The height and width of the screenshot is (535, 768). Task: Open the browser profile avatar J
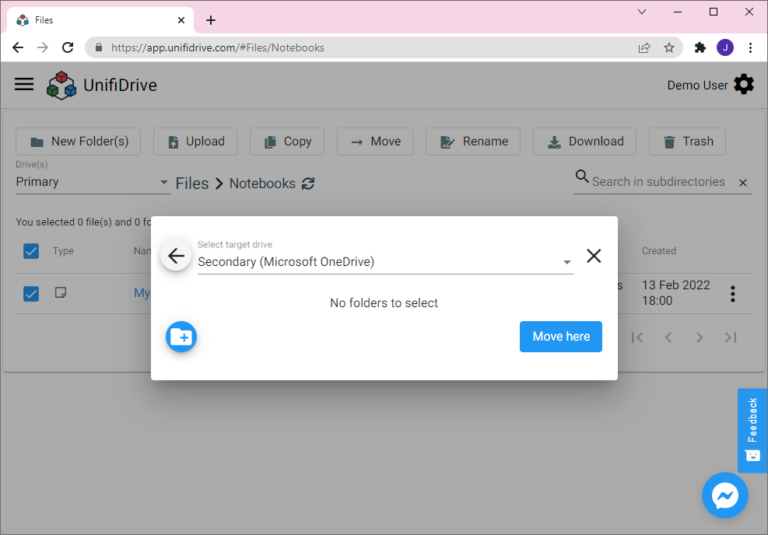tap(725, 48)
